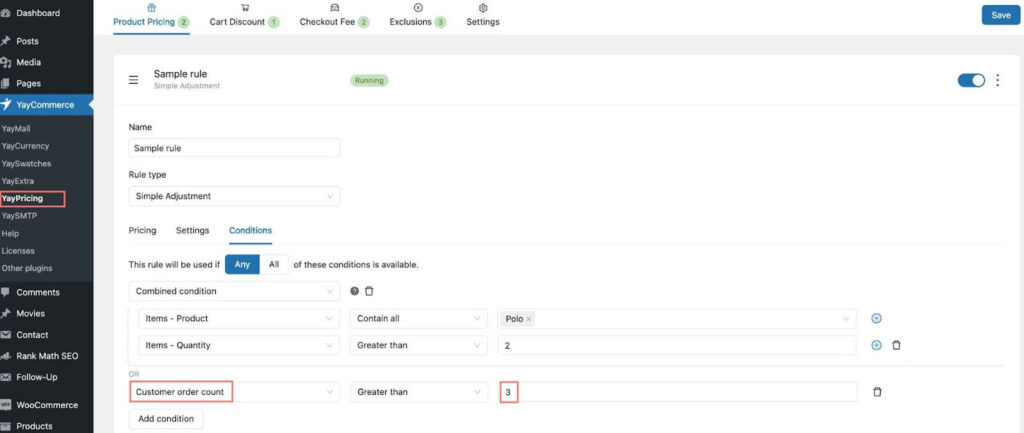Viewport: 1024px width, 433px height.
Task: Go to the Exclusions tab
Action: coord(418,16)
